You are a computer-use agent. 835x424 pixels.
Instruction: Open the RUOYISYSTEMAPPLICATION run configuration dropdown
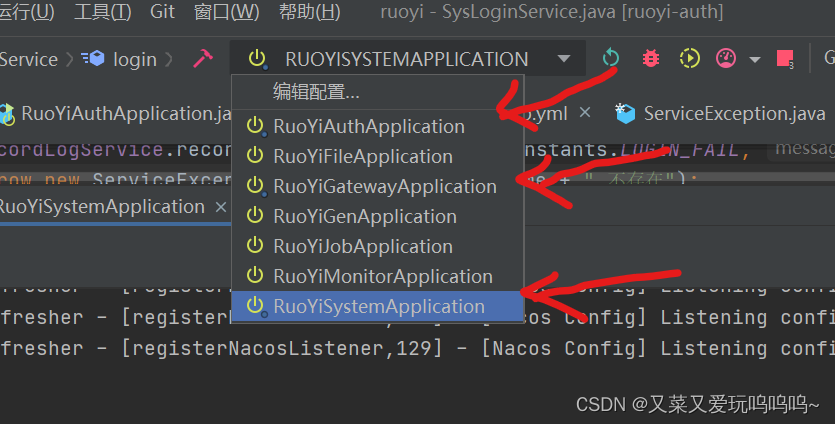click(x=407, y=59)
